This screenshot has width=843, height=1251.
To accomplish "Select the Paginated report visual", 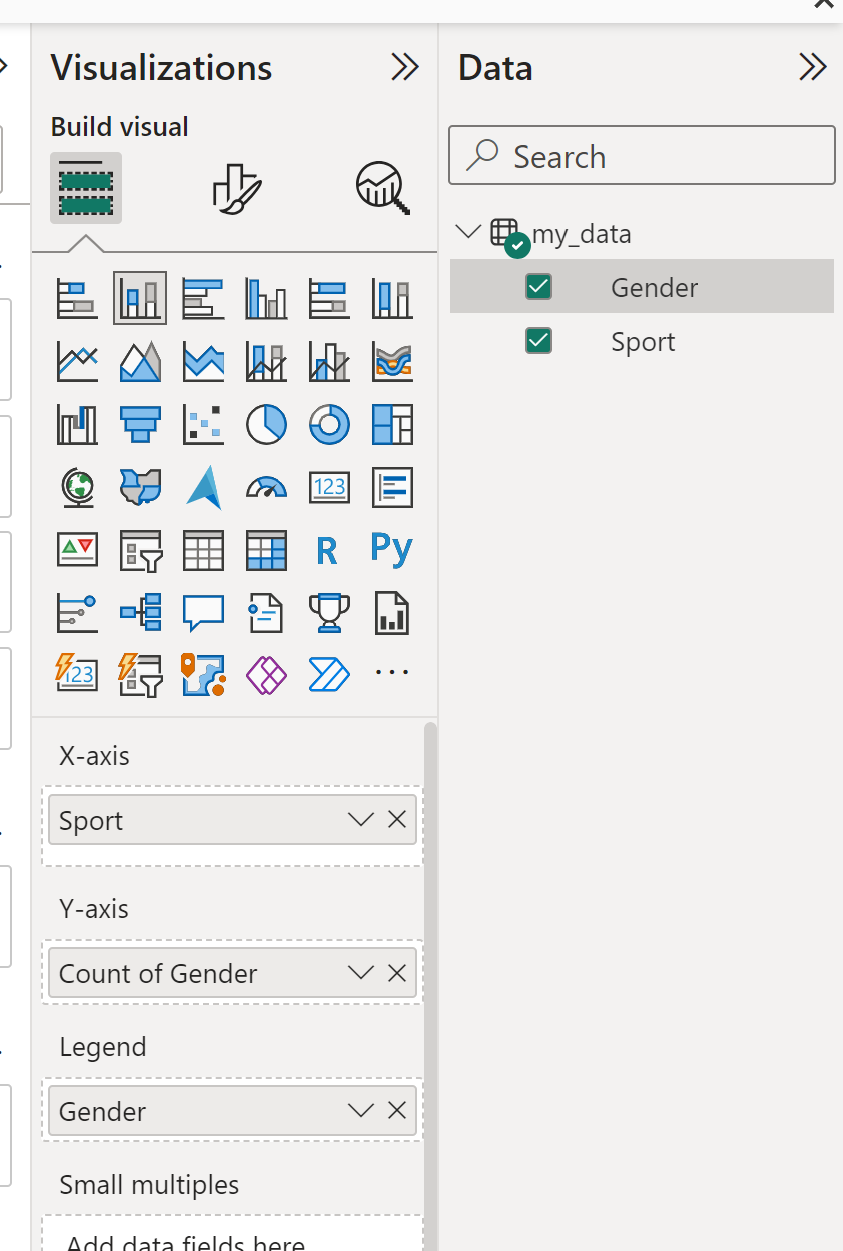I will (x=392, y=612).
